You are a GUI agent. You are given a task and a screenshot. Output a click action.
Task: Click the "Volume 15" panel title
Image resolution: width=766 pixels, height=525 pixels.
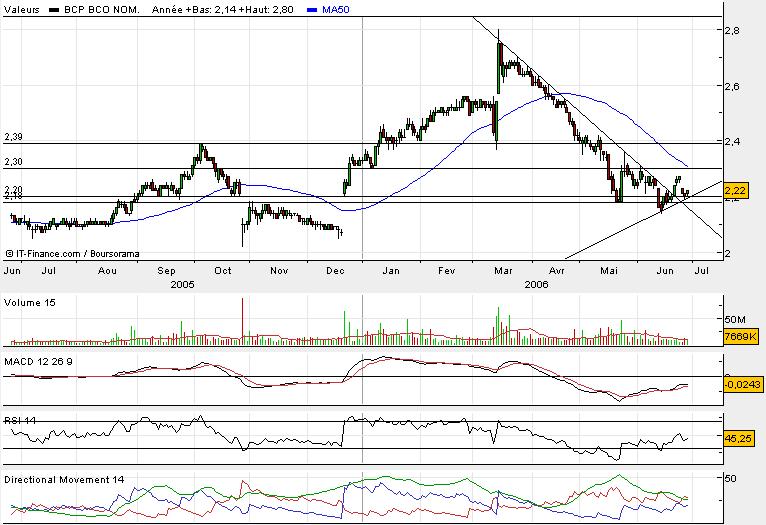pos(30,303)
